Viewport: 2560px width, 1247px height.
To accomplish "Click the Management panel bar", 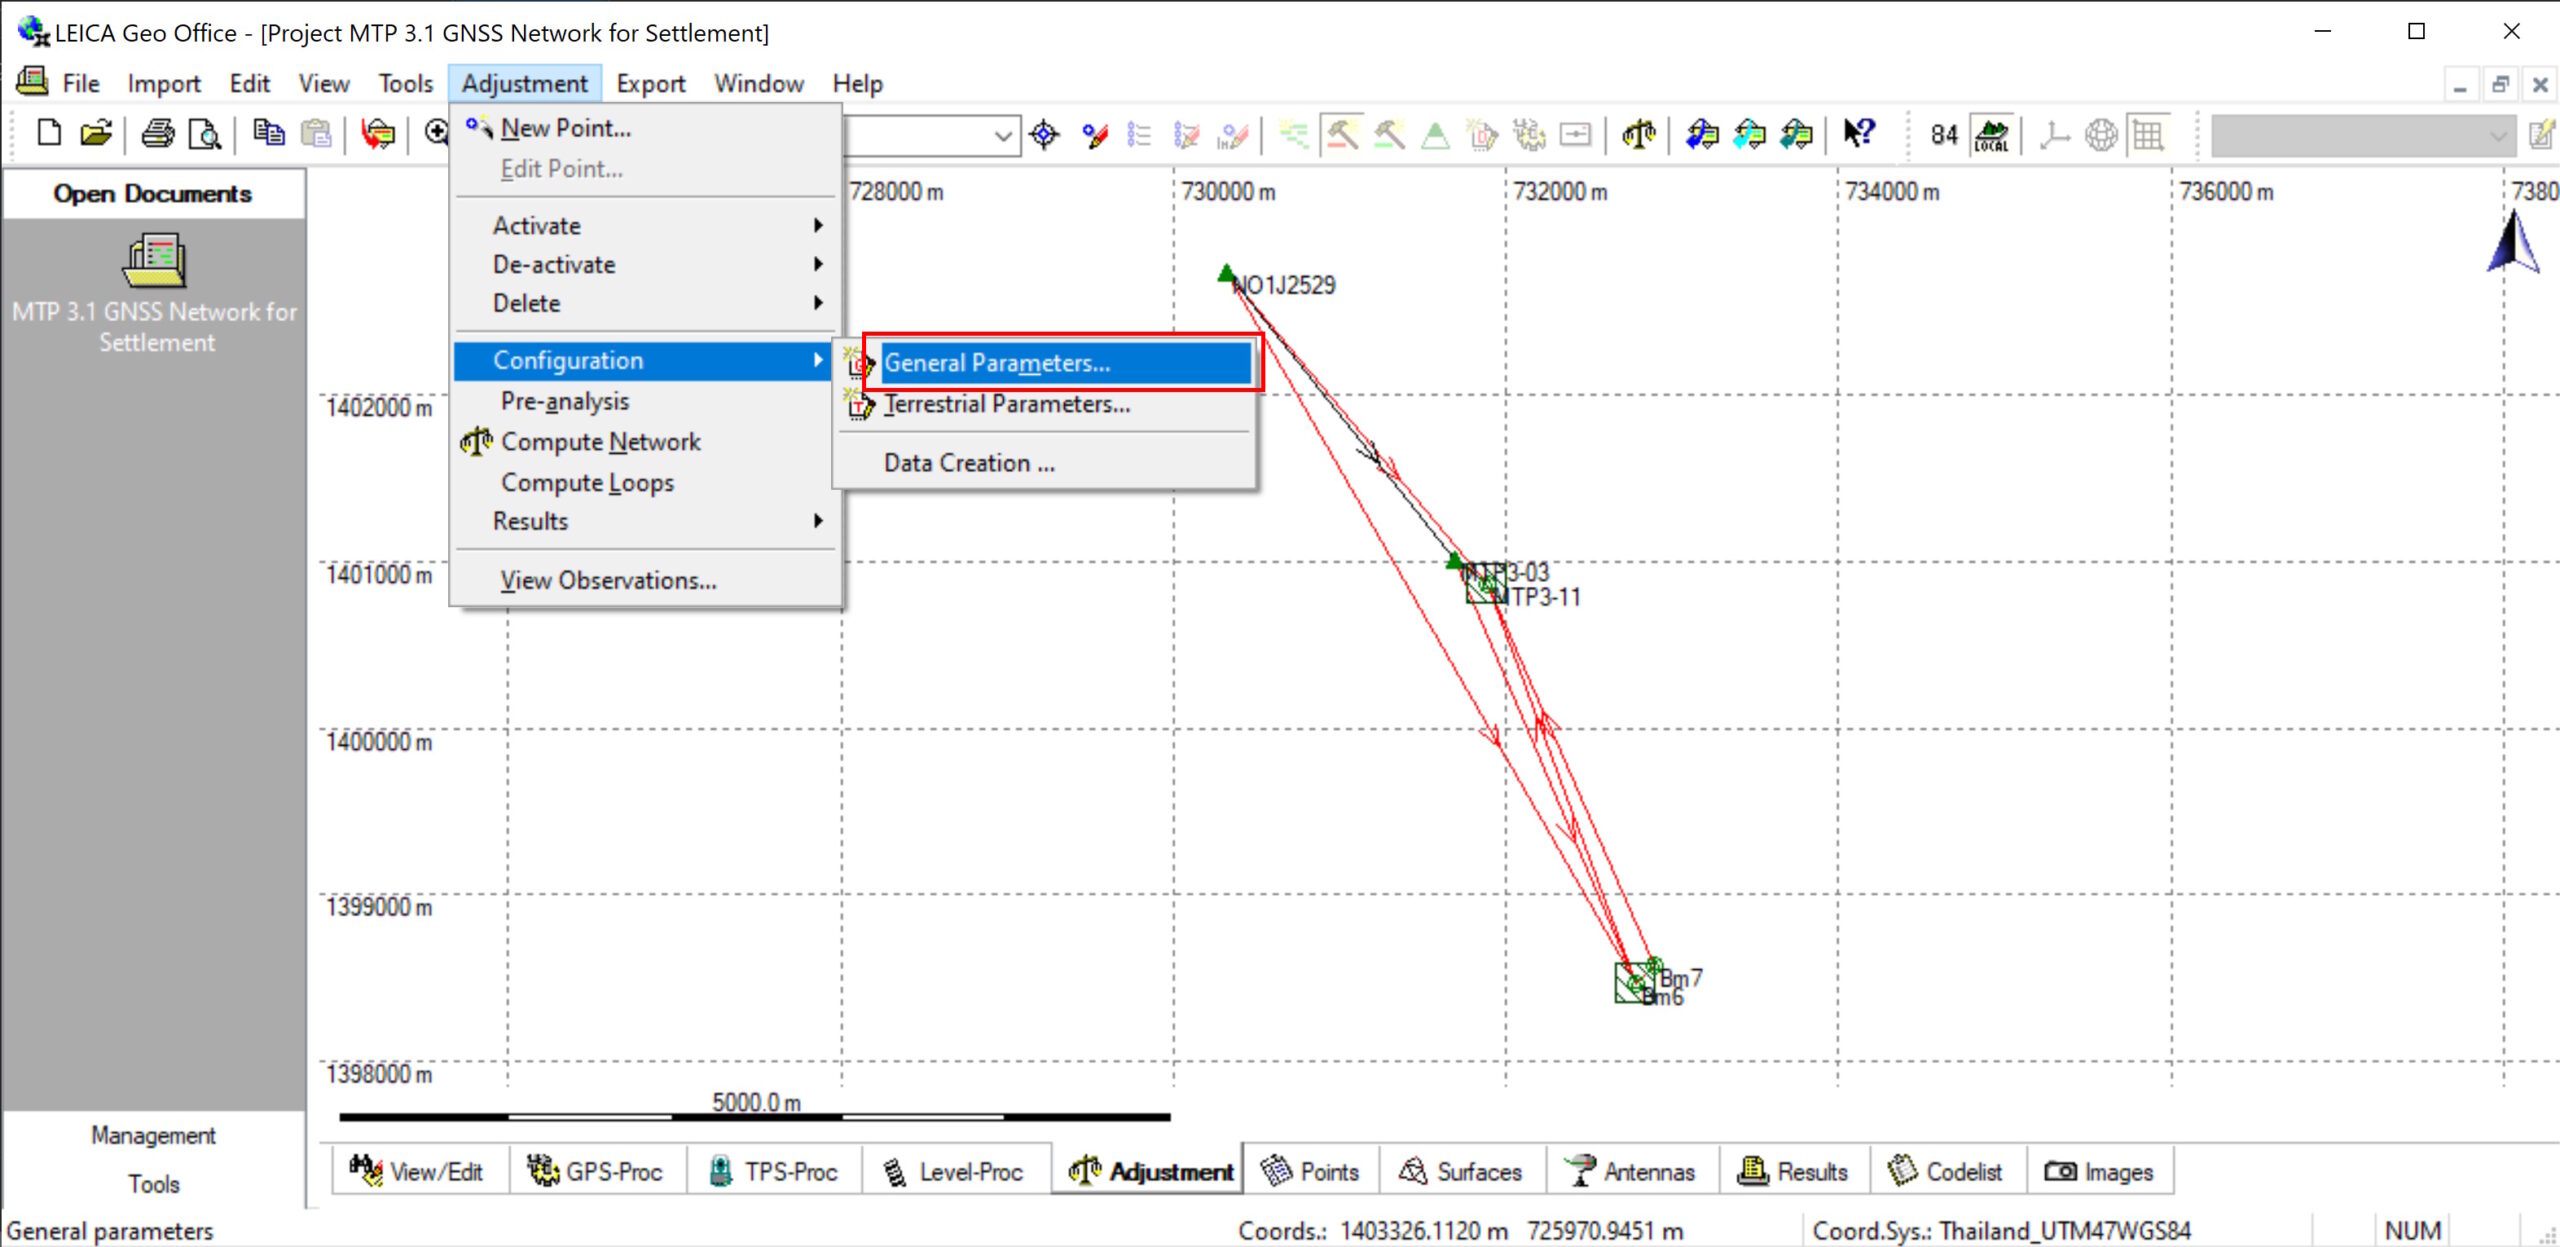I will [x=153, y=1135].
